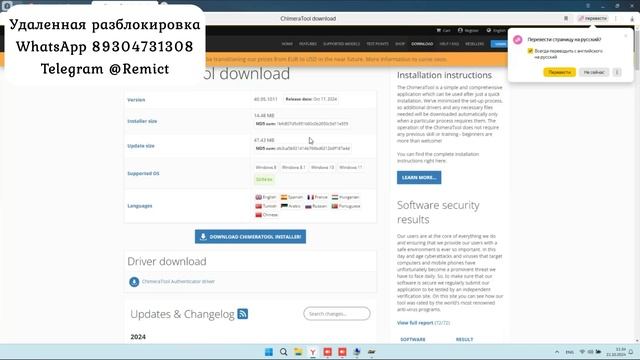Screen dimensions: 640x360
Task: Click the Windows 10 supported OS tag
Action: (x=322, y=167)
